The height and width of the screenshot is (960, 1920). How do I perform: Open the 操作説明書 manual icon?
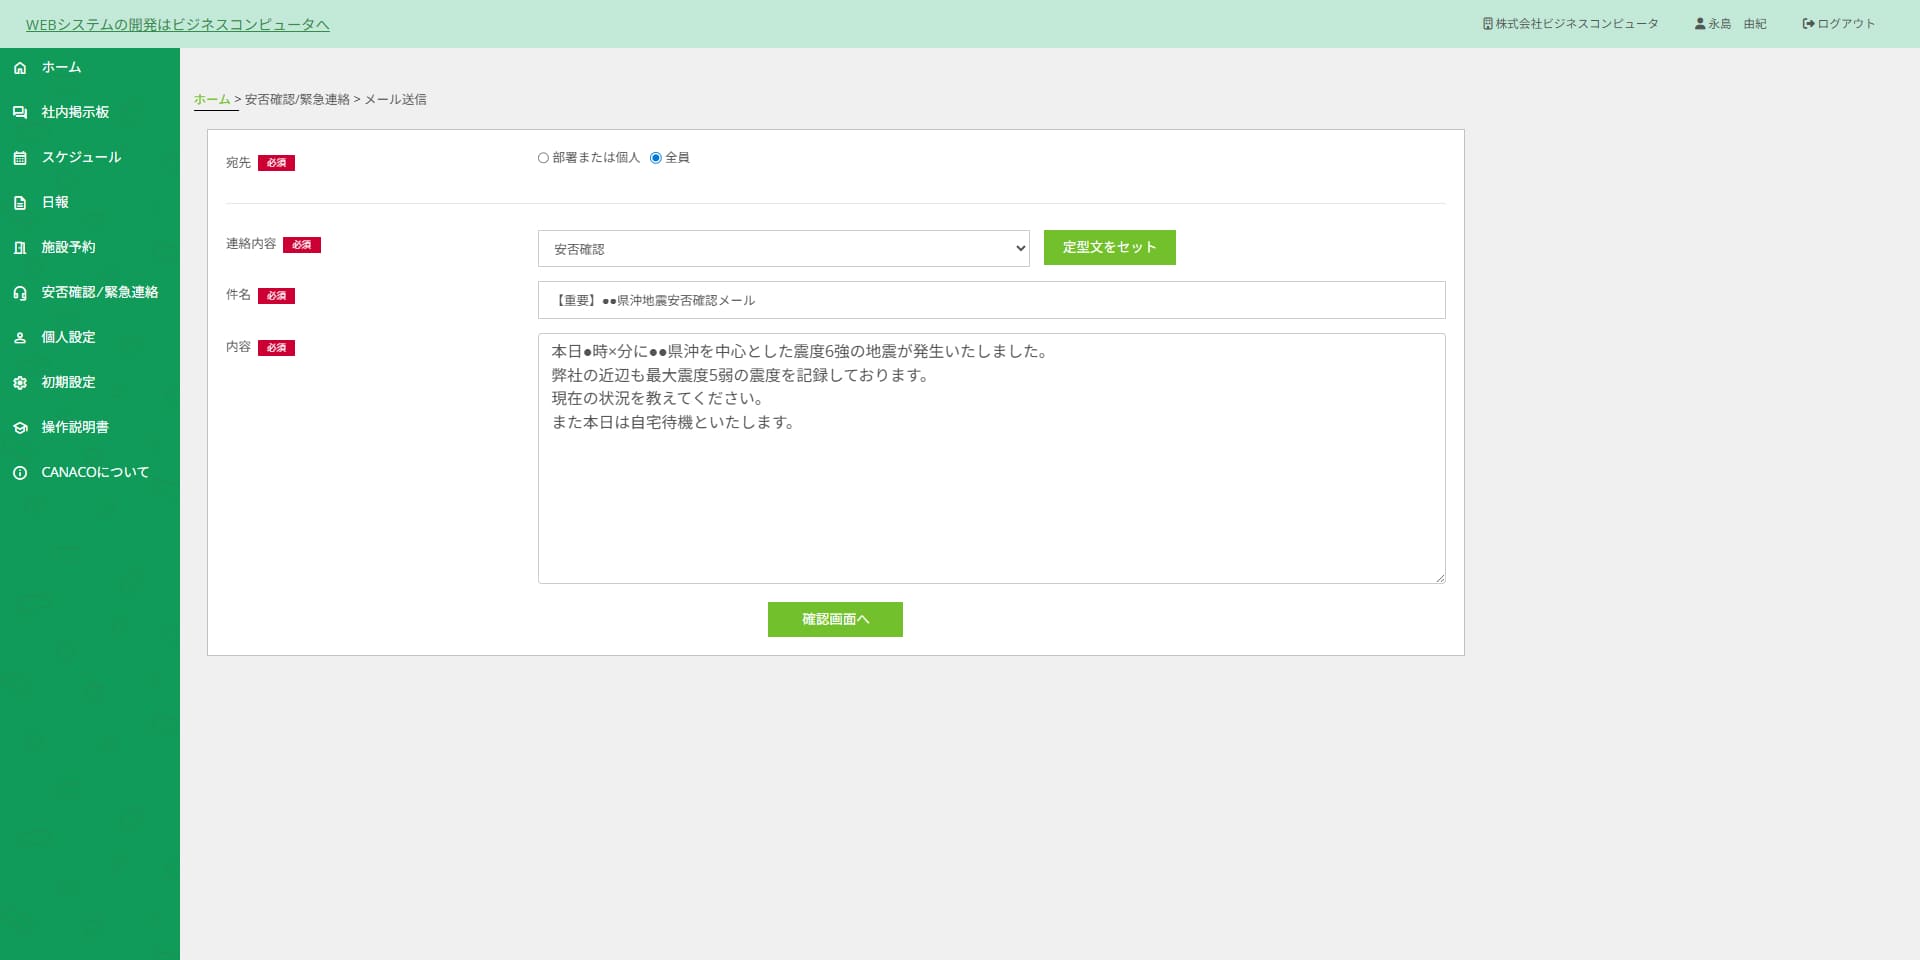[20, 427]
